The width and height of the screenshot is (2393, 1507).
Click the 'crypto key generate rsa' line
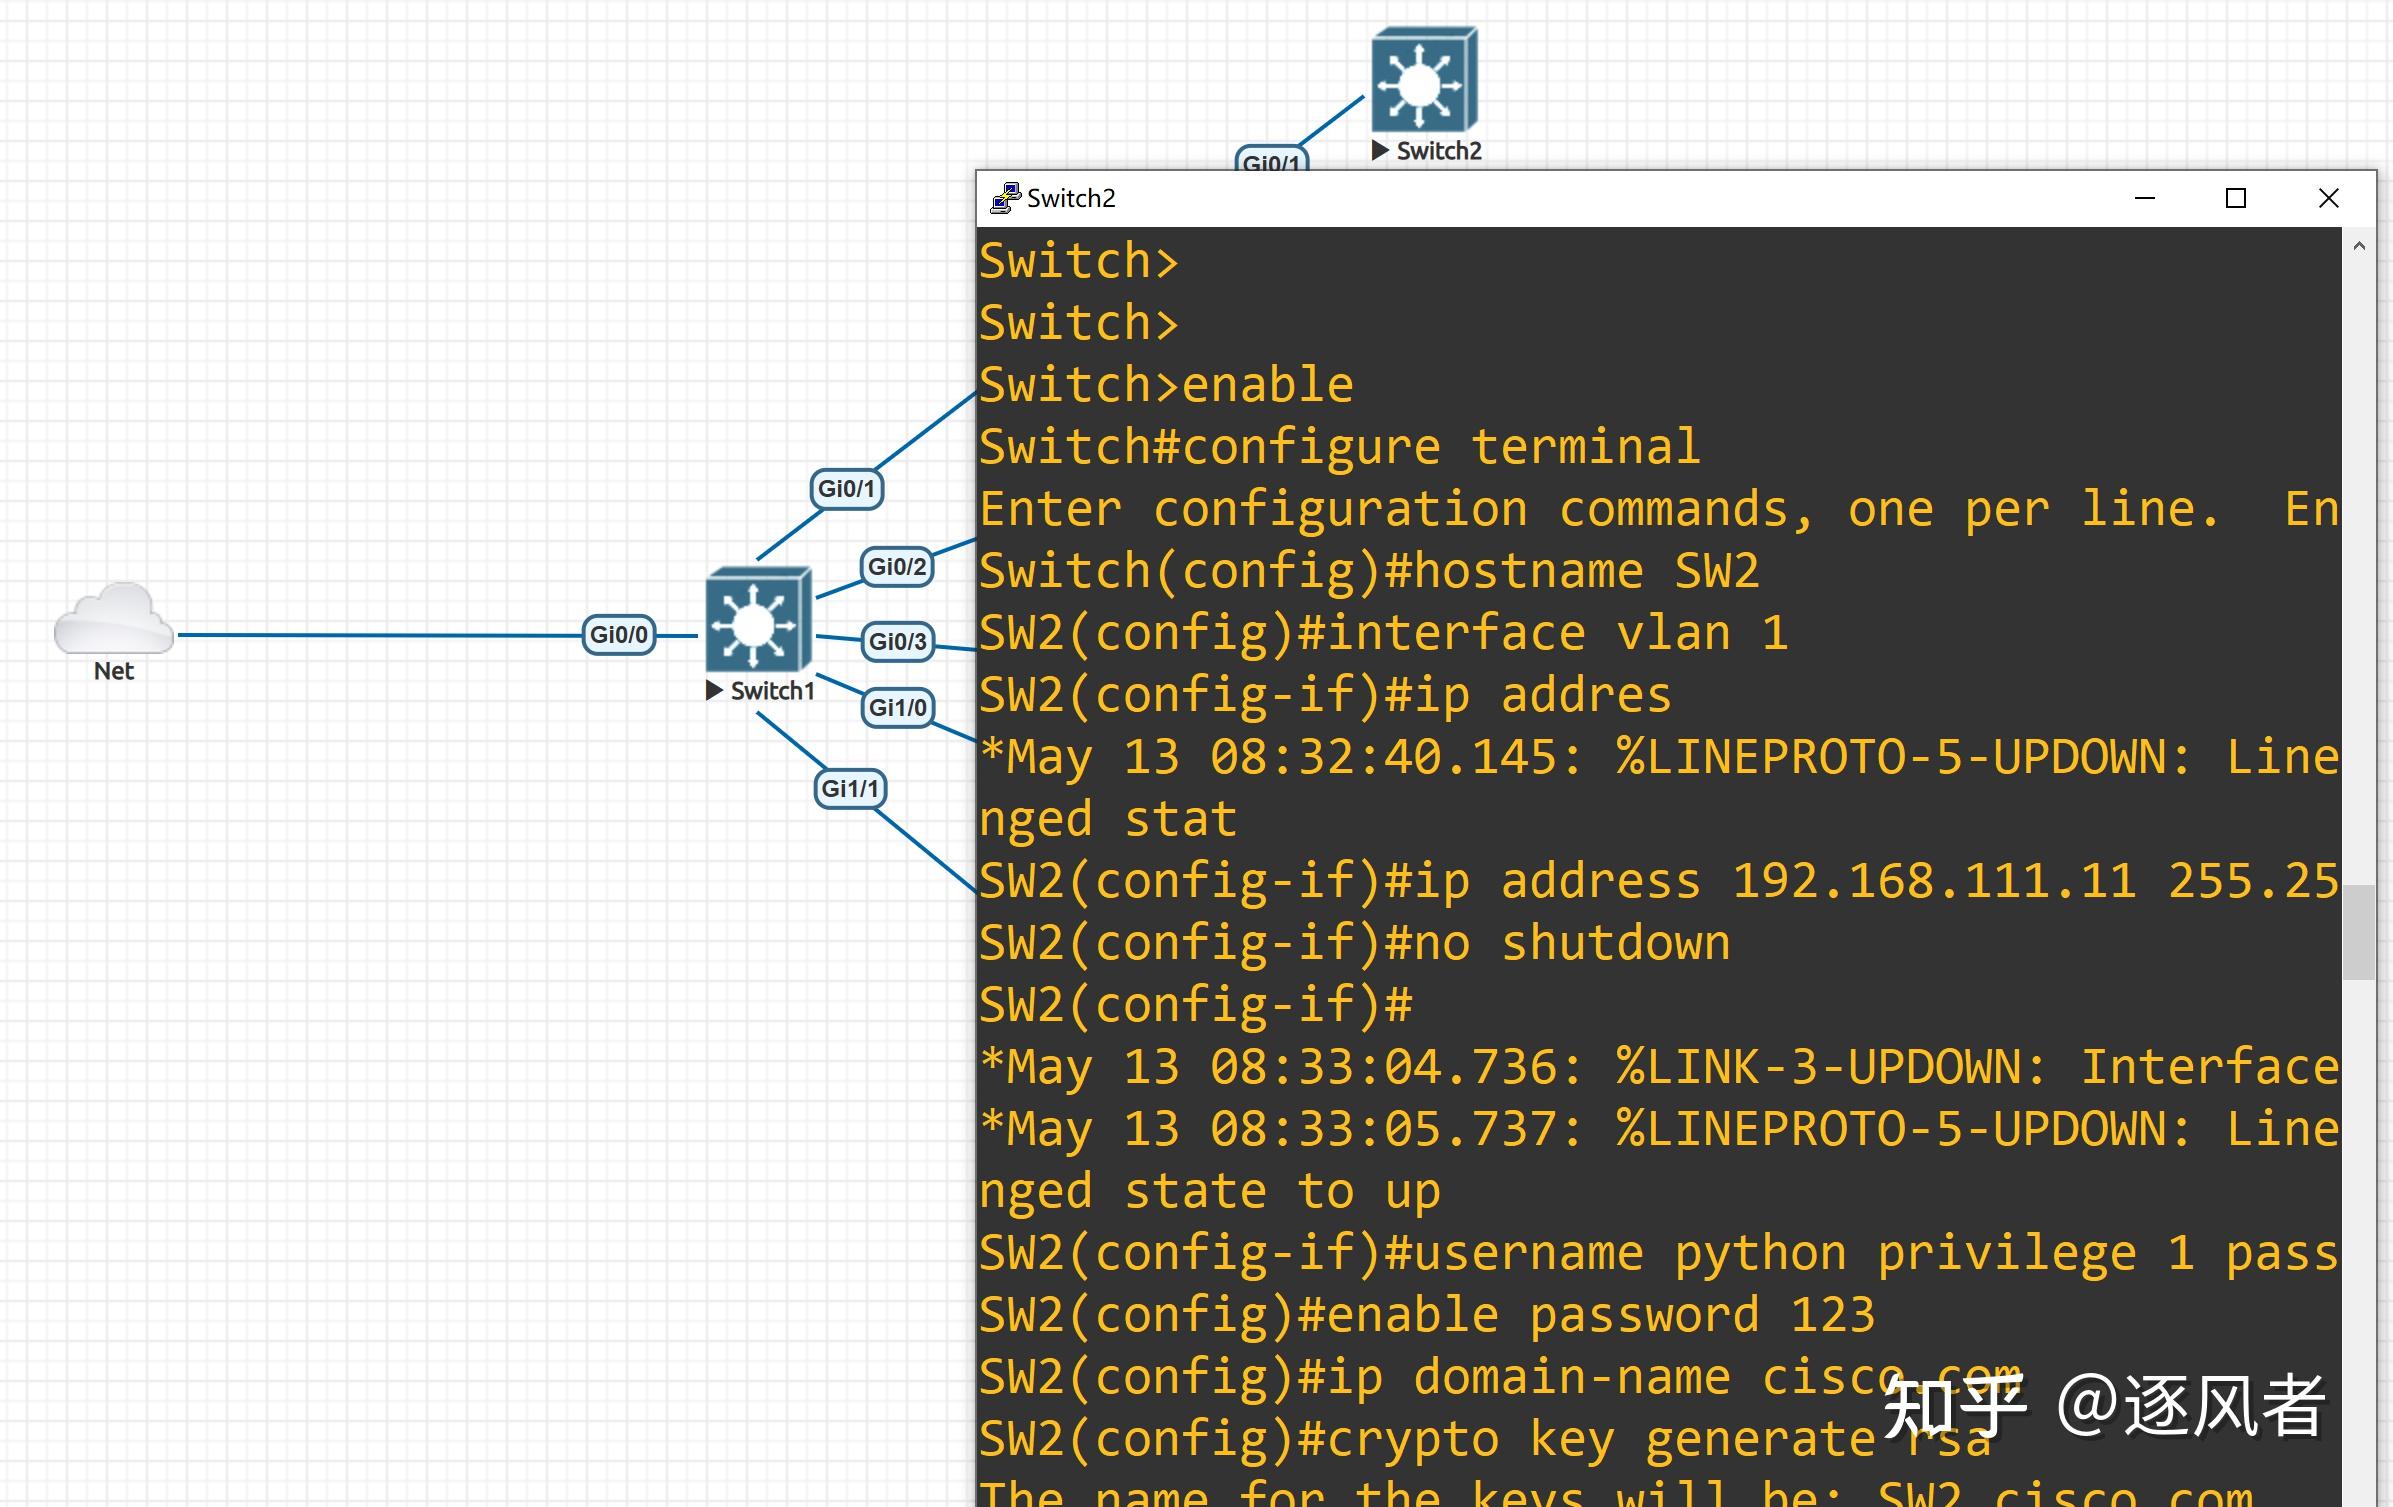tap(1485, 1439)
